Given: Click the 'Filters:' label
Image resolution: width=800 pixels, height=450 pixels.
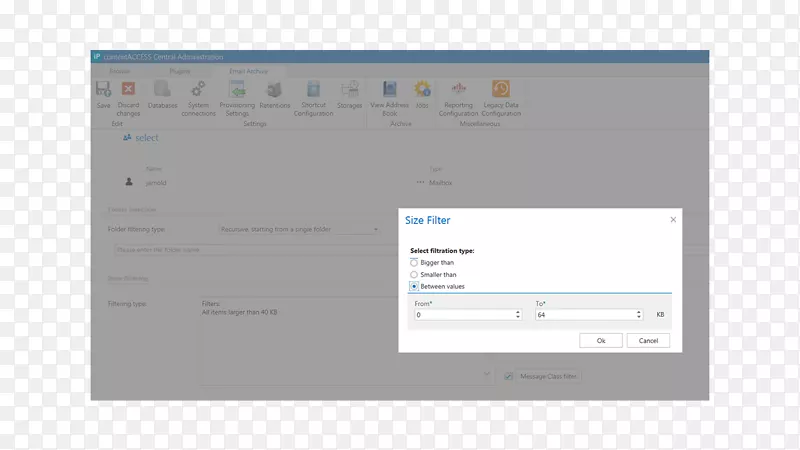Looking at the screenshot, I should point(211,304).
